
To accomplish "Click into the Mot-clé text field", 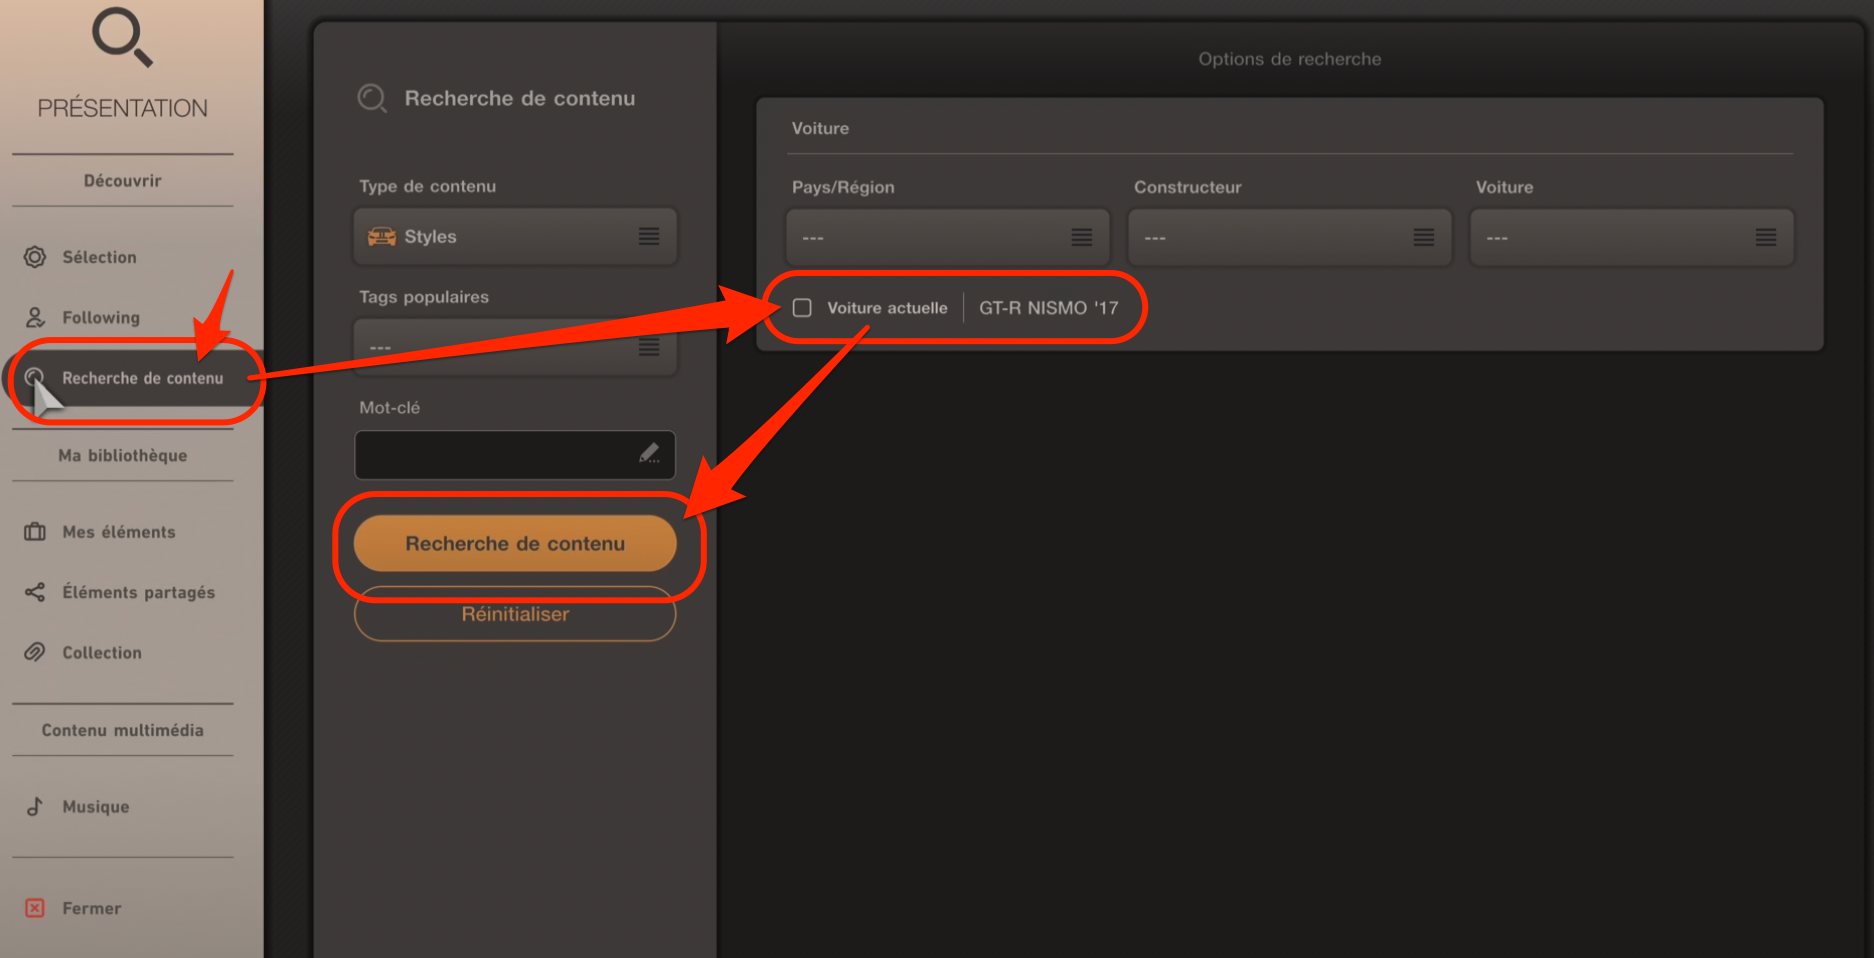I will tap(495, 455).
